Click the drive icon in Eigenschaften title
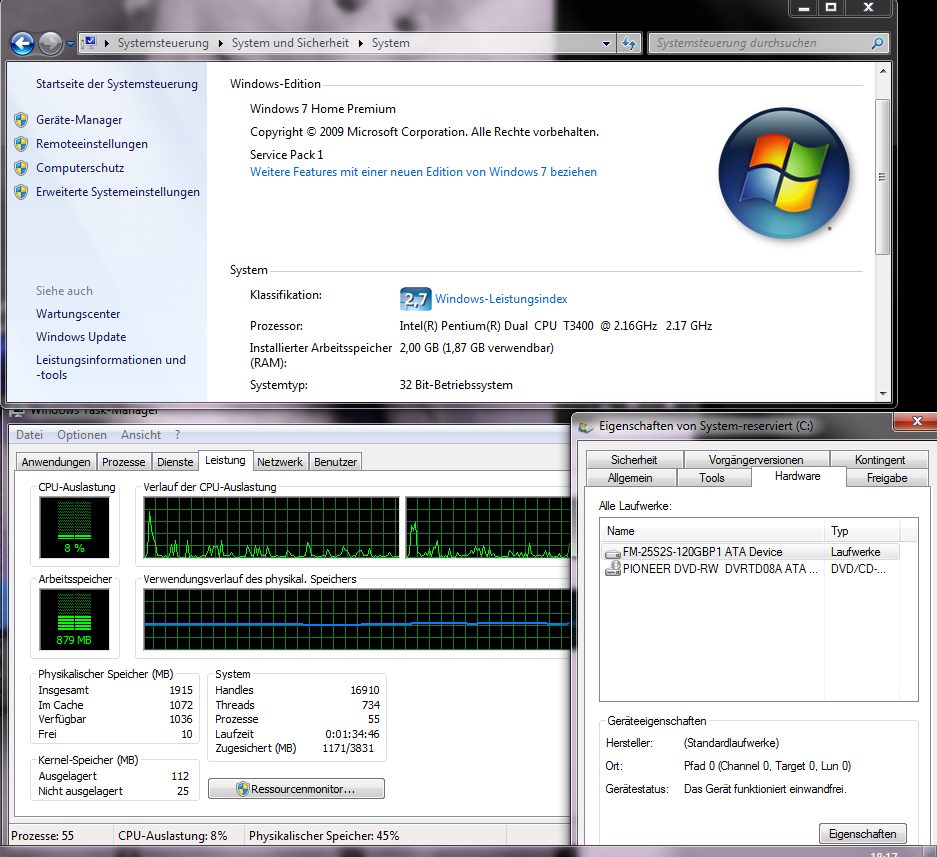 (586, 427)
